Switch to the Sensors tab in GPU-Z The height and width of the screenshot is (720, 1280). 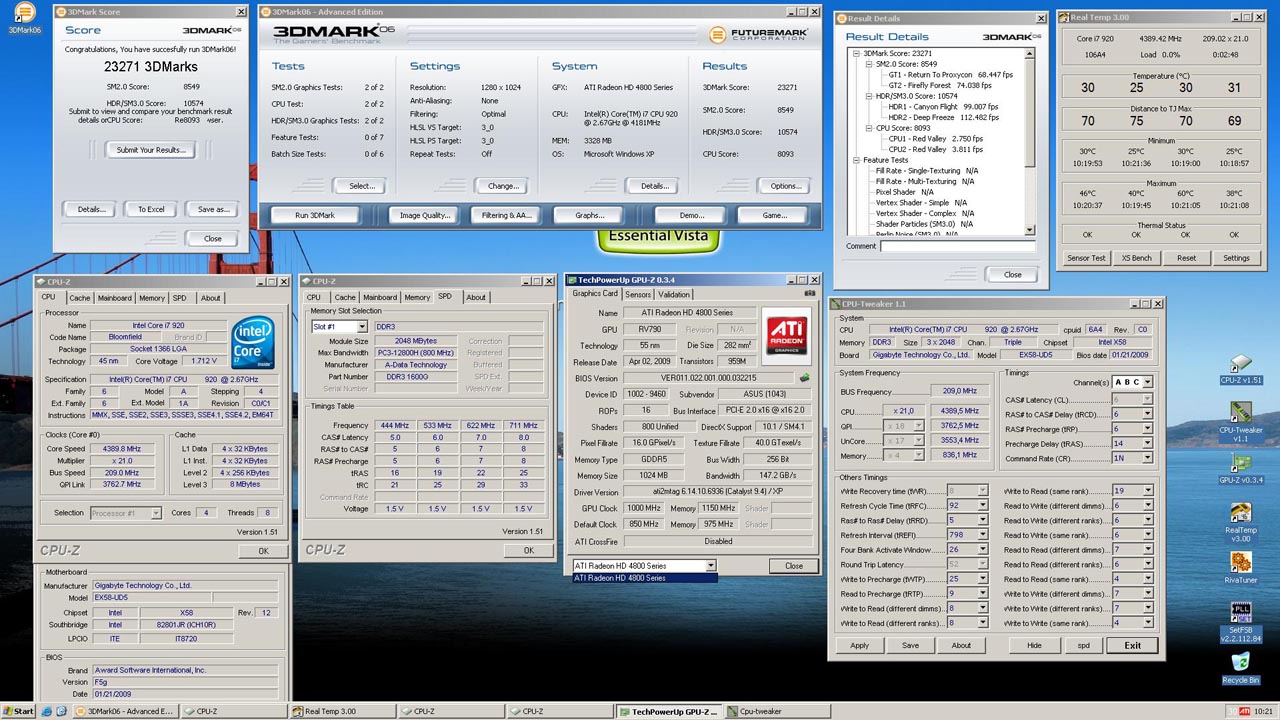[x=638, y=294]
